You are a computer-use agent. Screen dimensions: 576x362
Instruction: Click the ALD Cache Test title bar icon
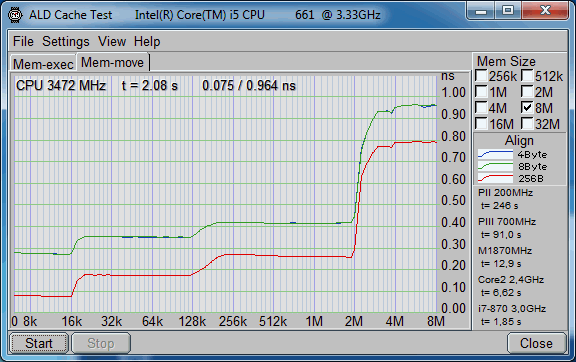[x=15, y=15]
